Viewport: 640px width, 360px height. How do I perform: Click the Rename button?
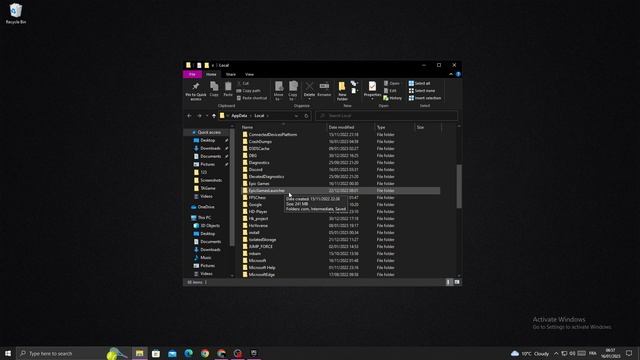point(324,89)
